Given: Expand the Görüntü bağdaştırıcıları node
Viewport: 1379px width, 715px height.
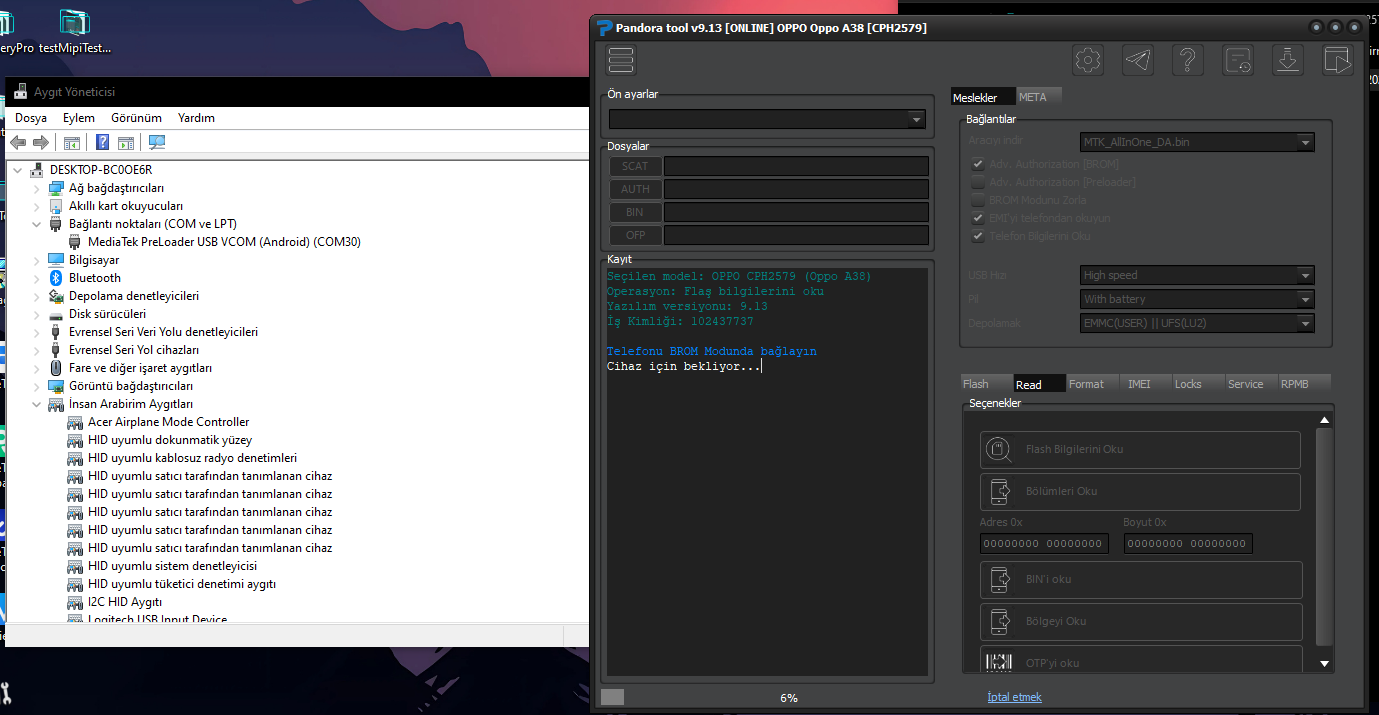Looking at the screenshot, I should coord(37,386).
